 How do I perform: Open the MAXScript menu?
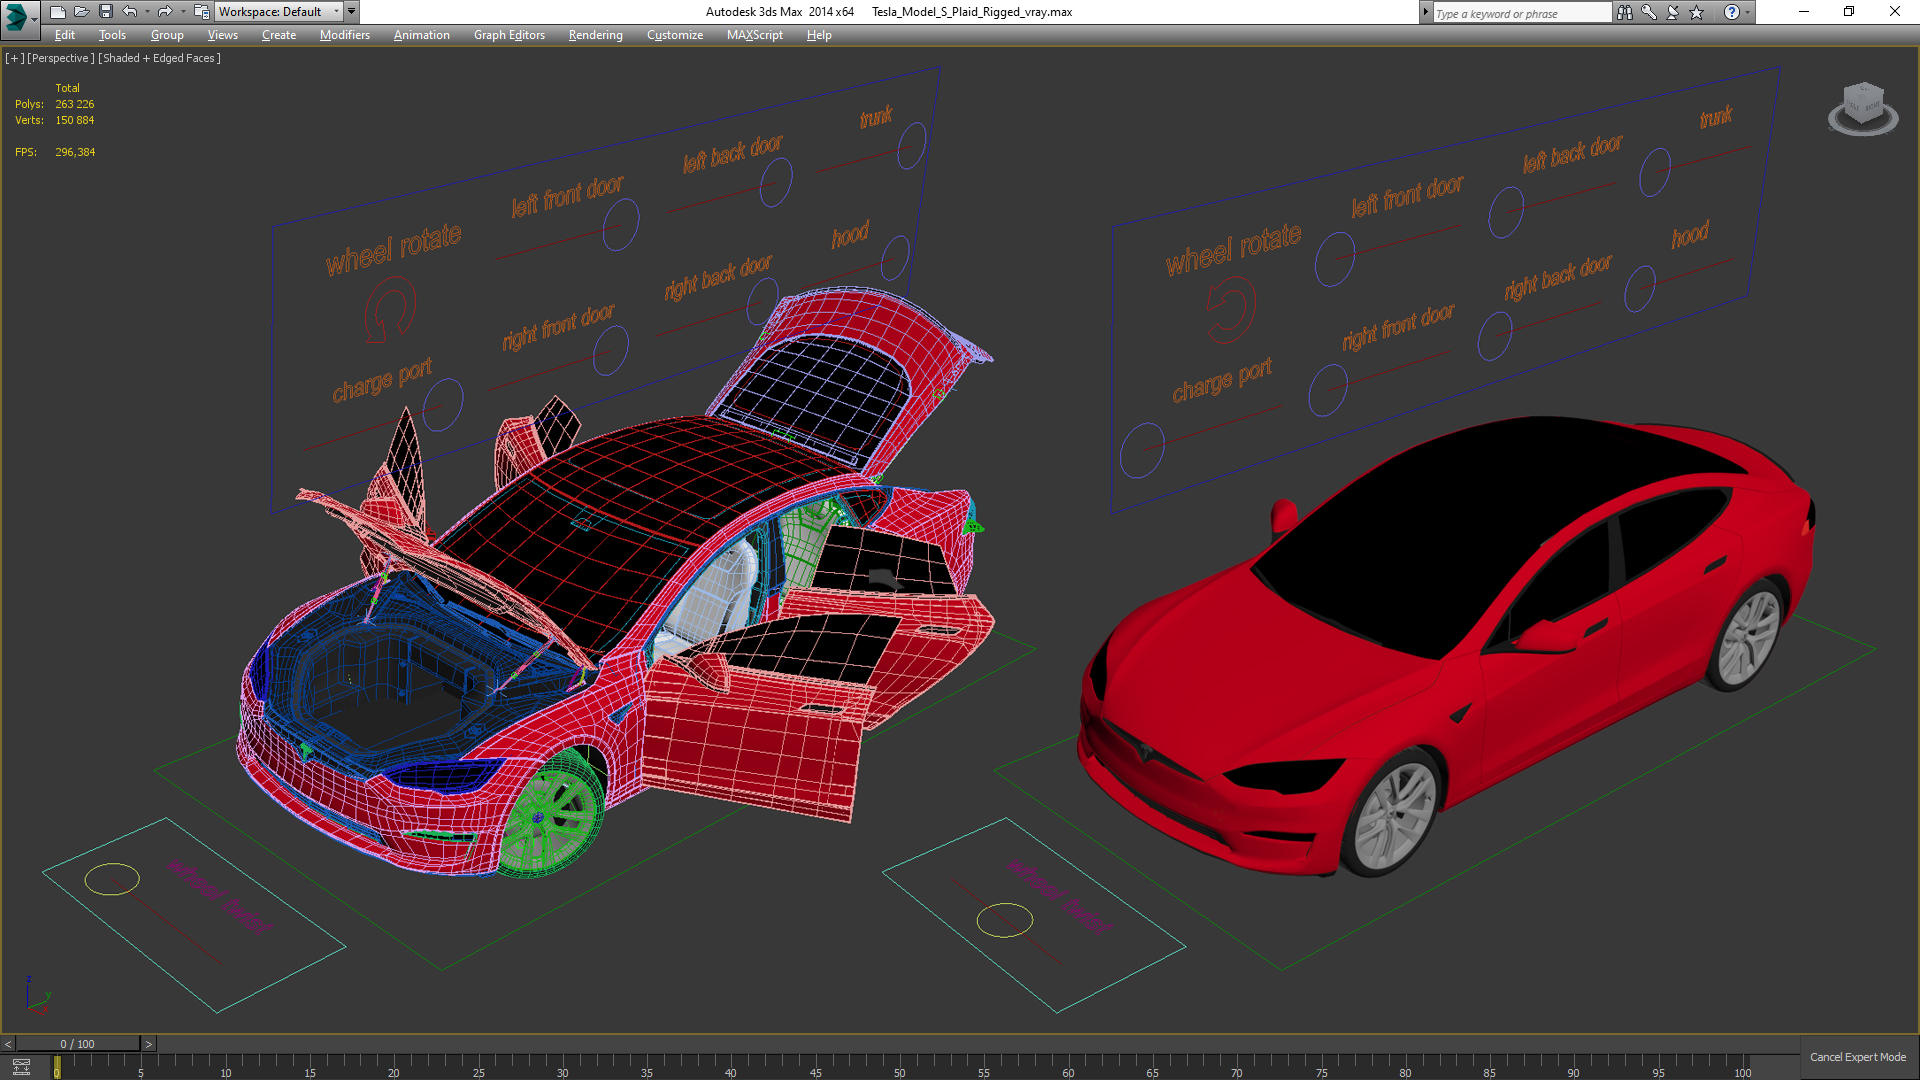pos(755,35)
